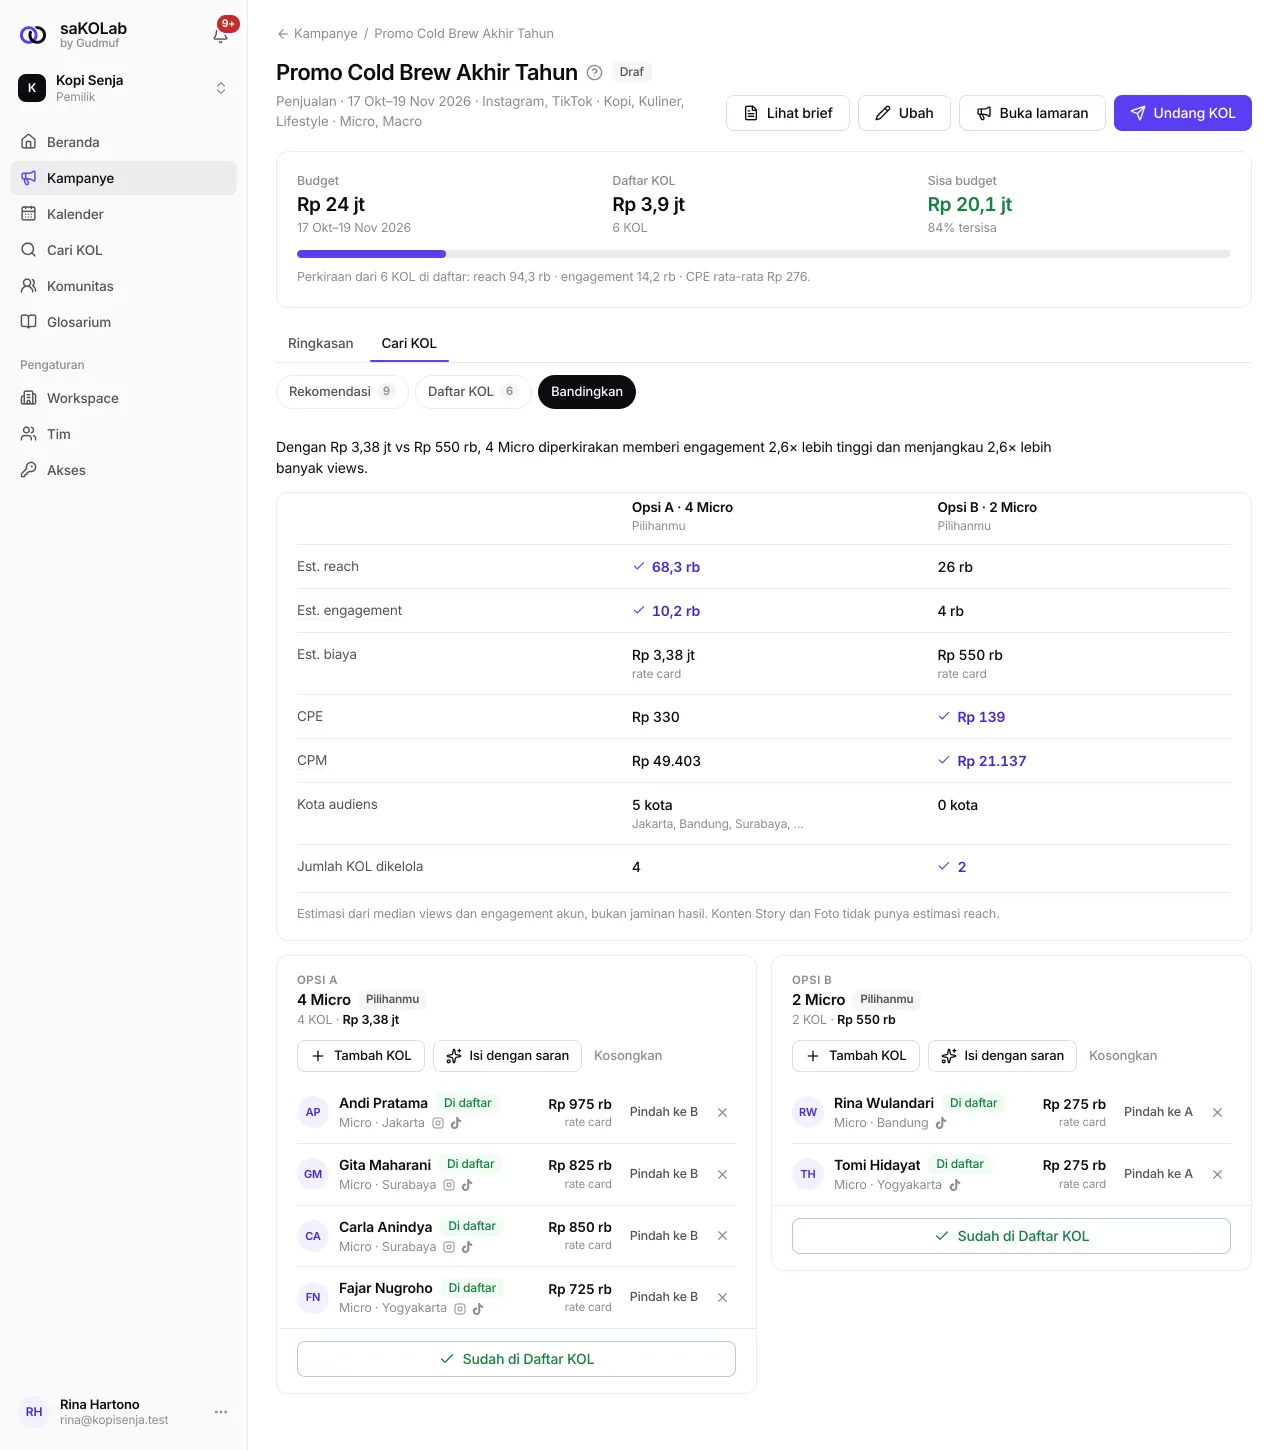Open Kalender from the sidebar

point(124,214)
